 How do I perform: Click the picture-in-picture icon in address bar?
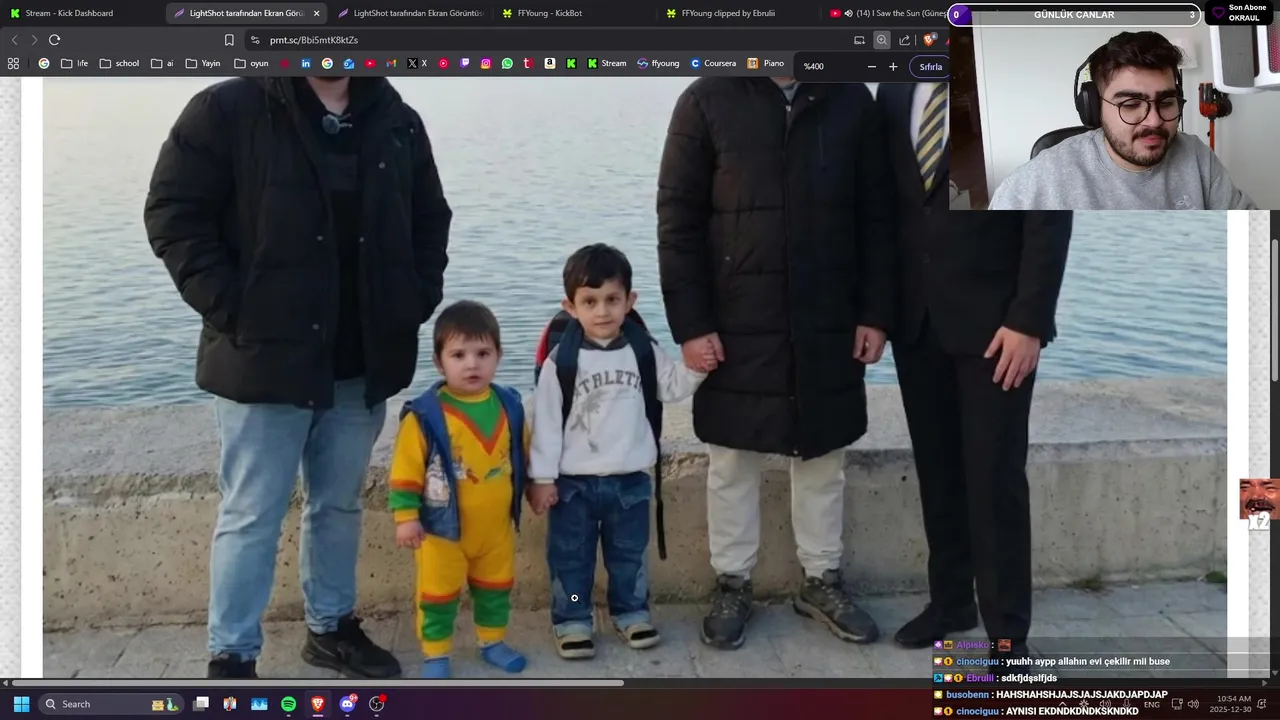click(859, 40)
